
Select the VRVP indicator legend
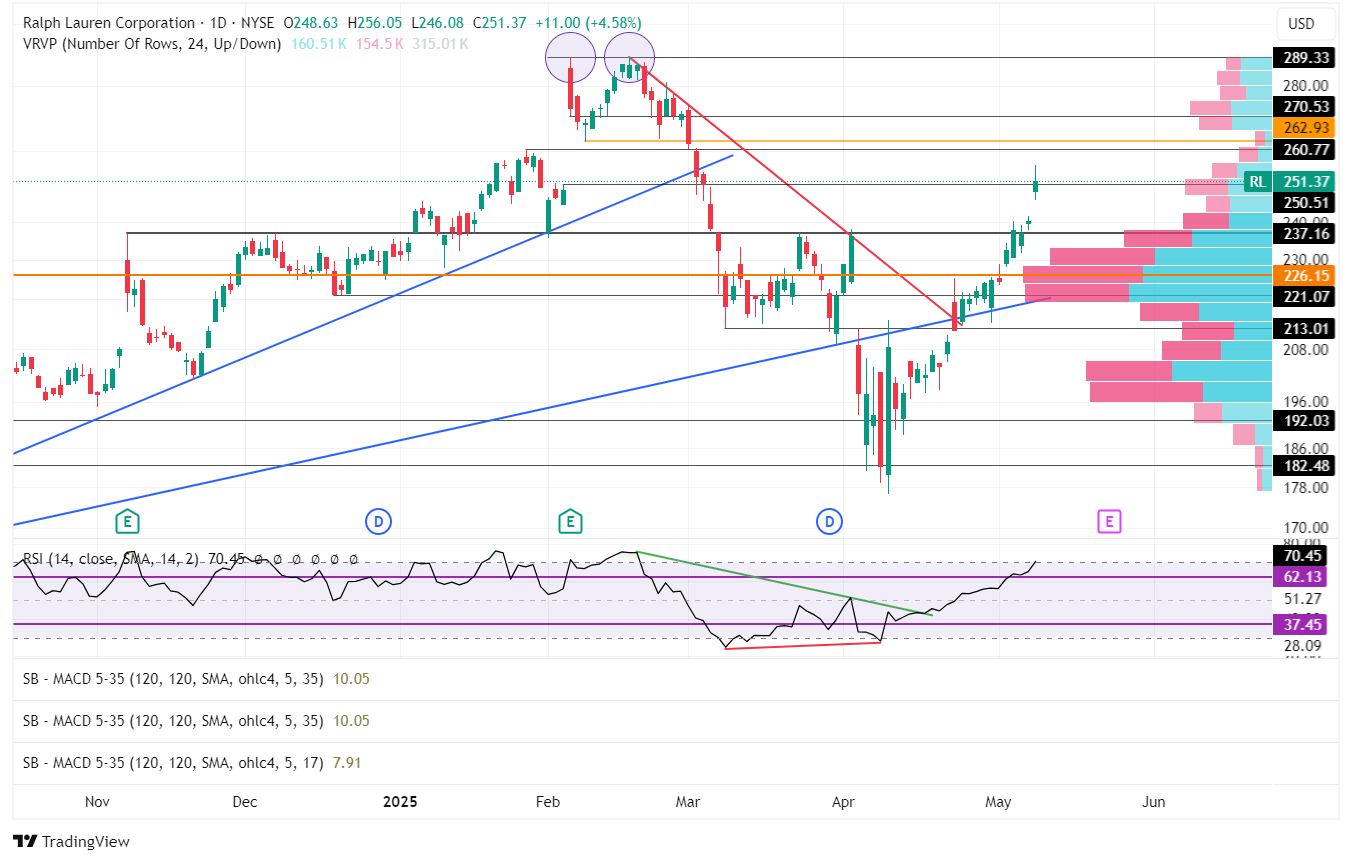[x=152, y=43]
